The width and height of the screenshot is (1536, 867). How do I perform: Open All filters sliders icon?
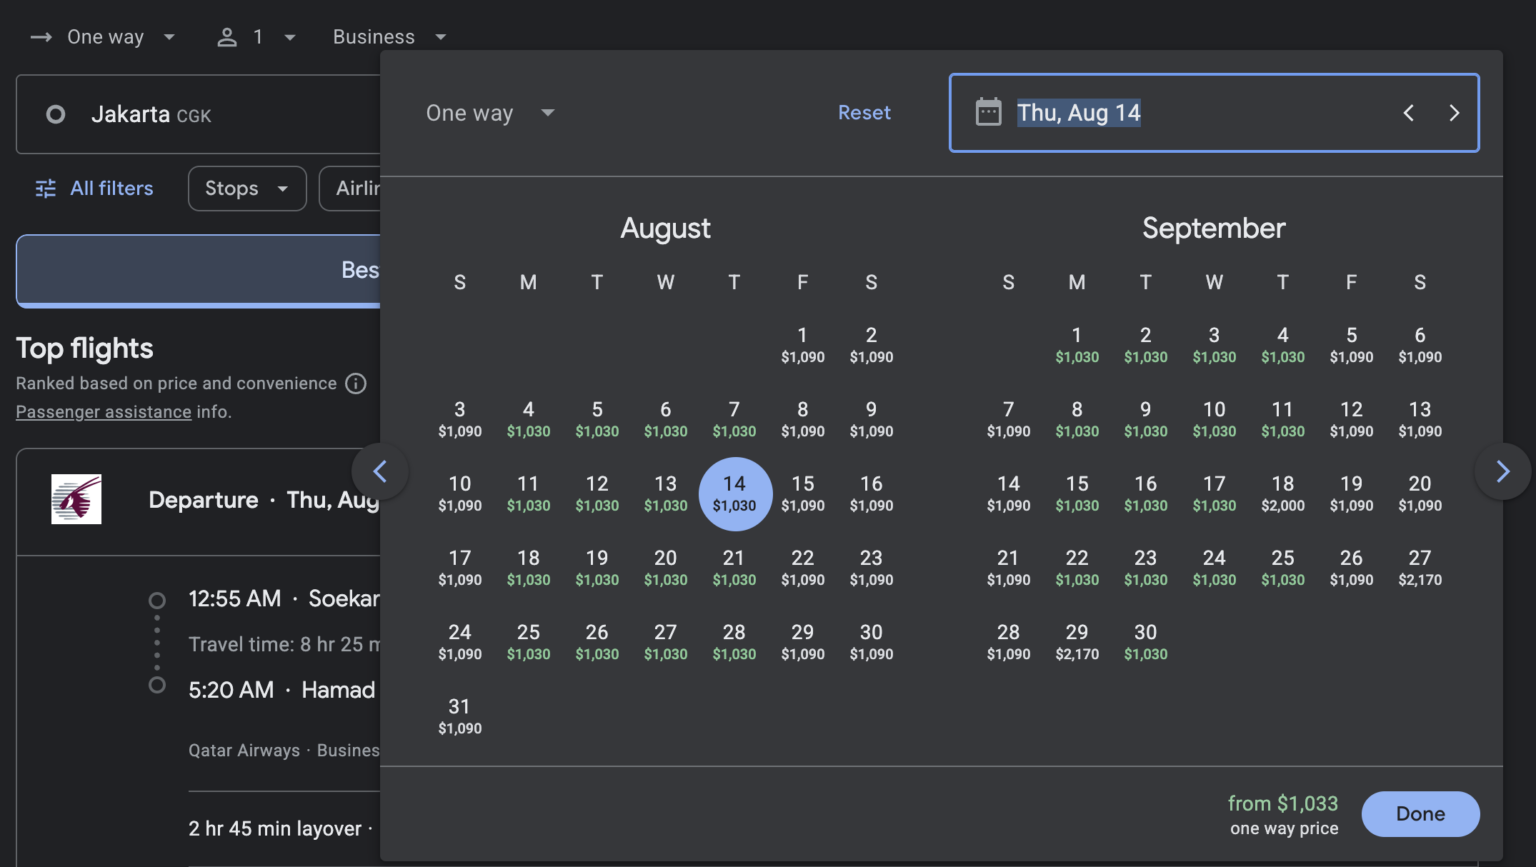(46, 188)
